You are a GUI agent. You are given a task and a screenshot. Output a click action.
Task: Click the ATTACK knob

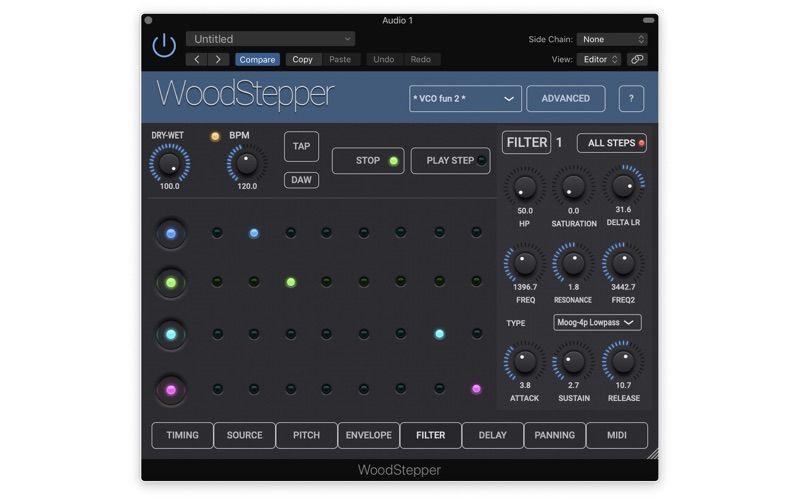pyautogui.click(x=524, y=362)
